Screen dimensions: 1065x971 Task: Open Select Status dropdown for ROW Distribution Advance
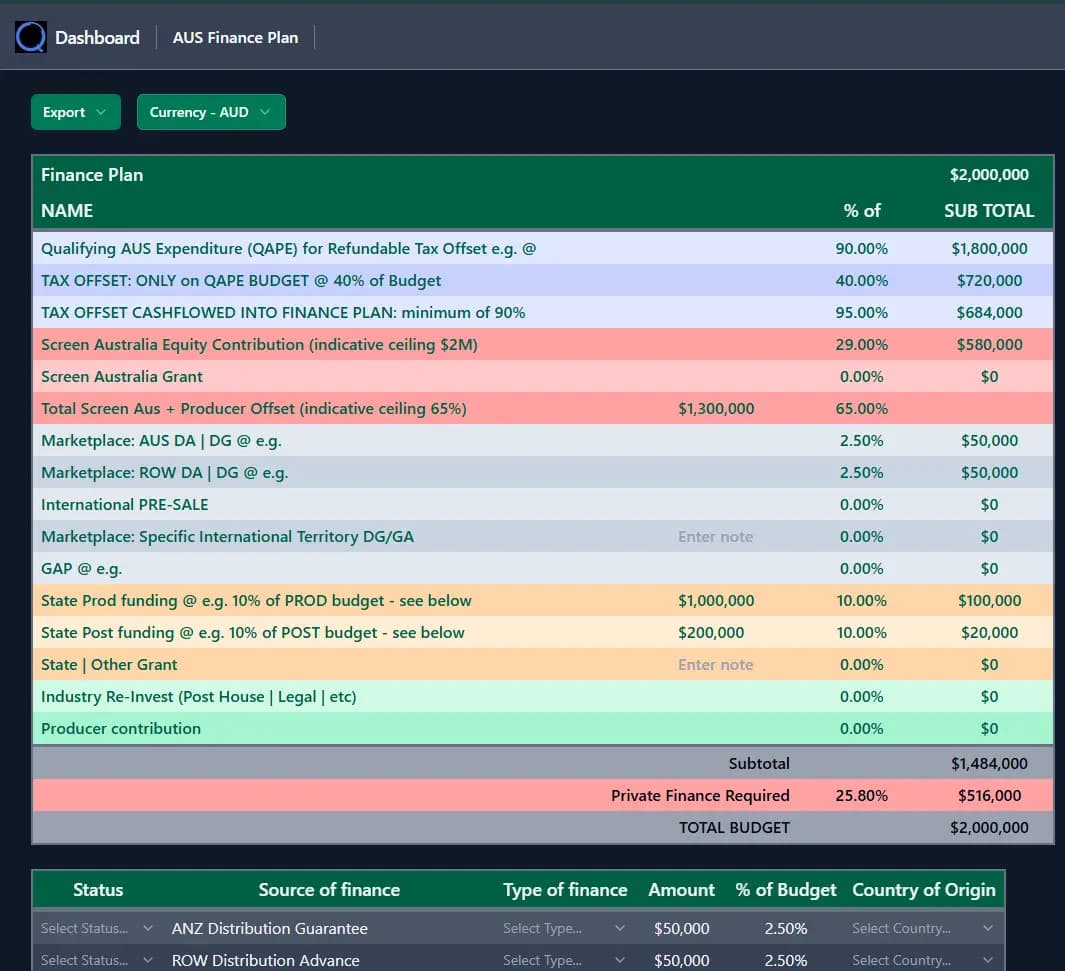[x=96, y=960]
